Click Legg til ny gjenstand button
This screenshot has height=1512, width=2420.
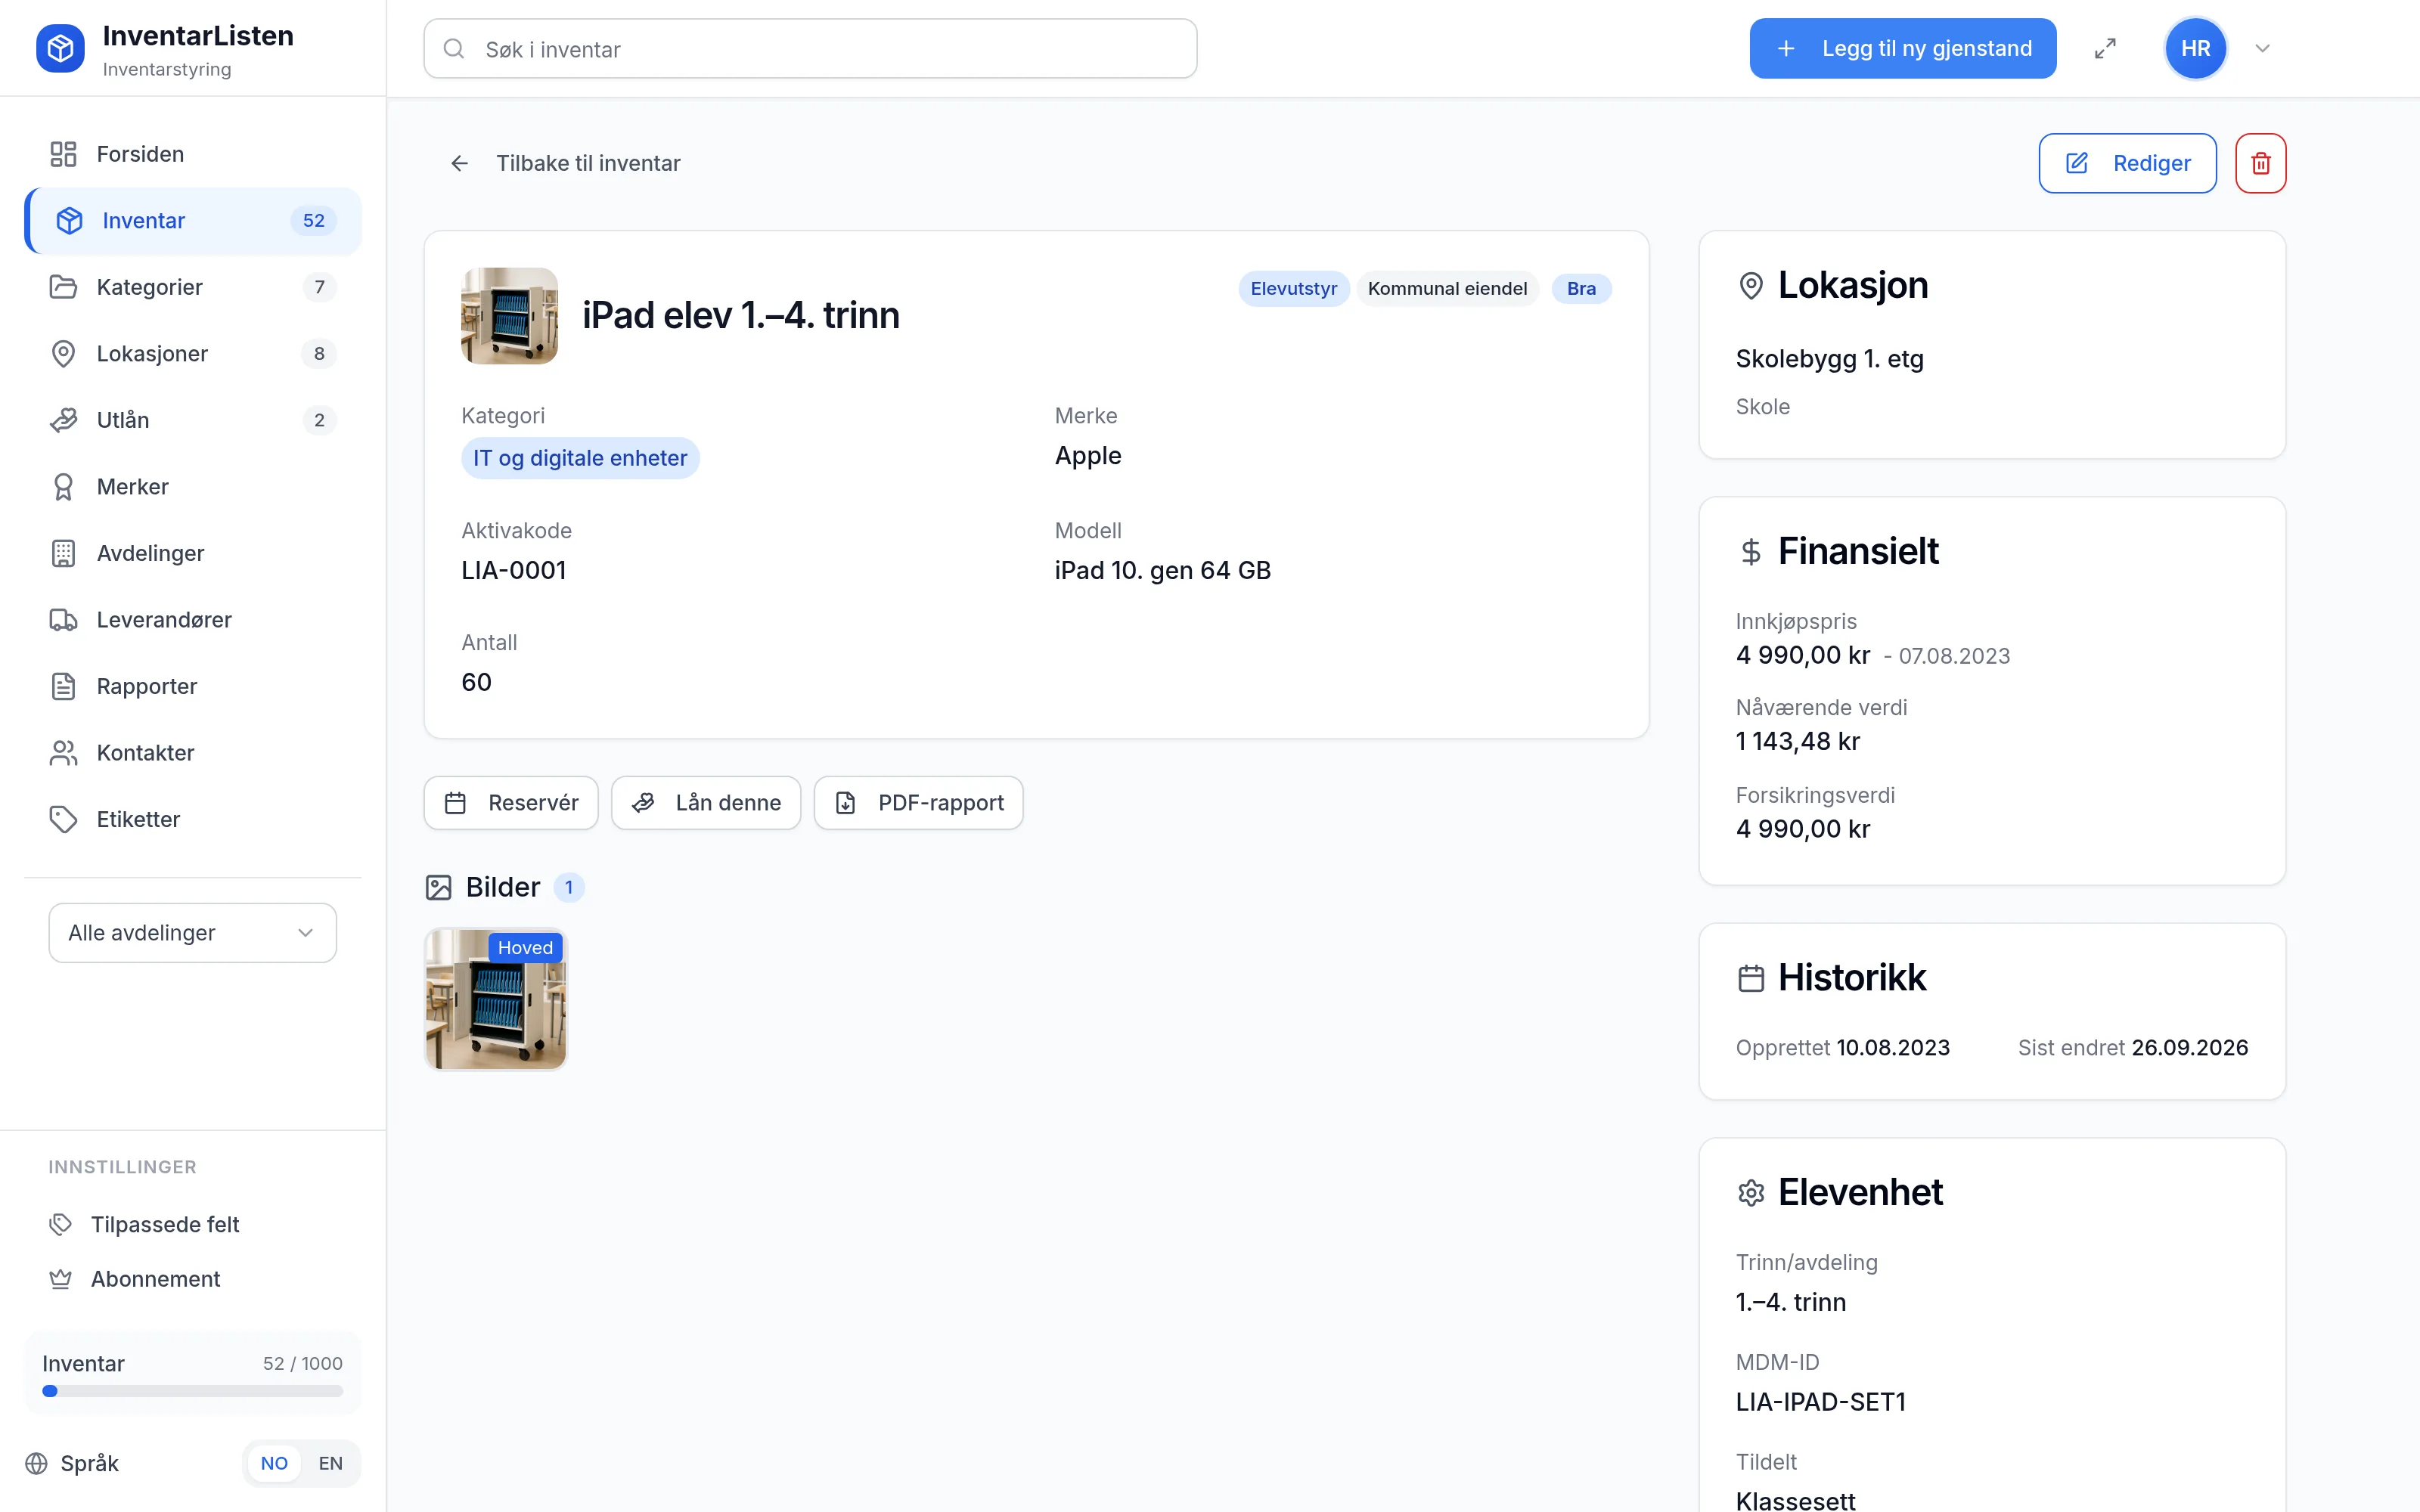coord(1902,48)
